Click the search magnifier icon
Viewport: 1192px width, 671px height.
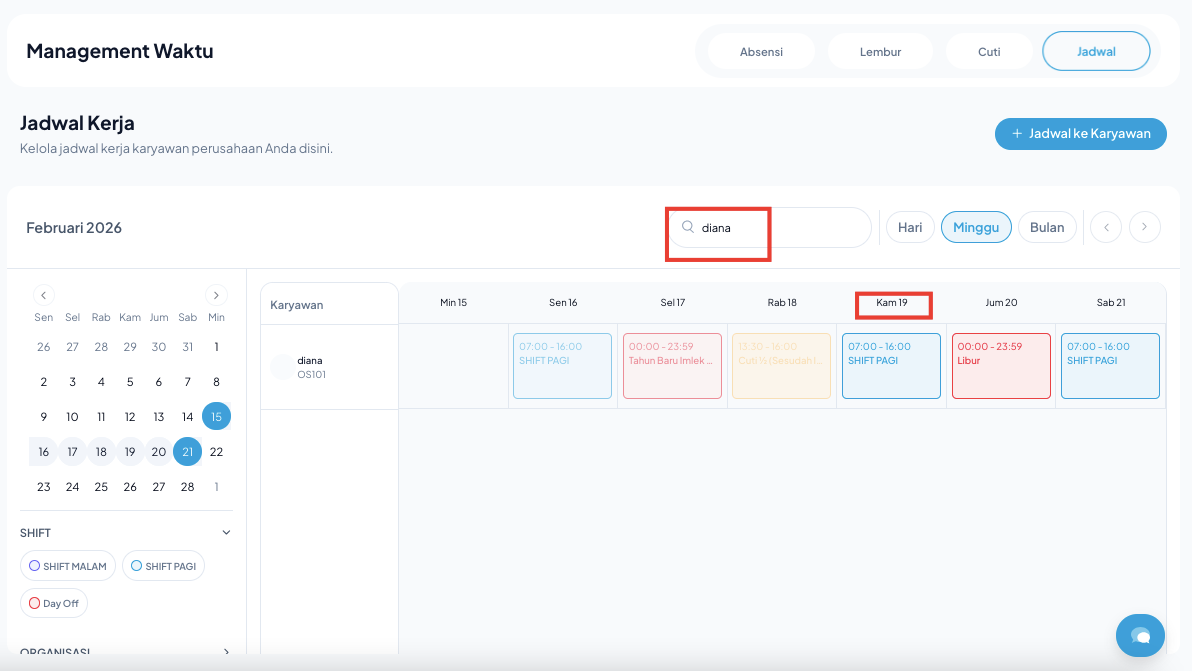coord(688,227)
